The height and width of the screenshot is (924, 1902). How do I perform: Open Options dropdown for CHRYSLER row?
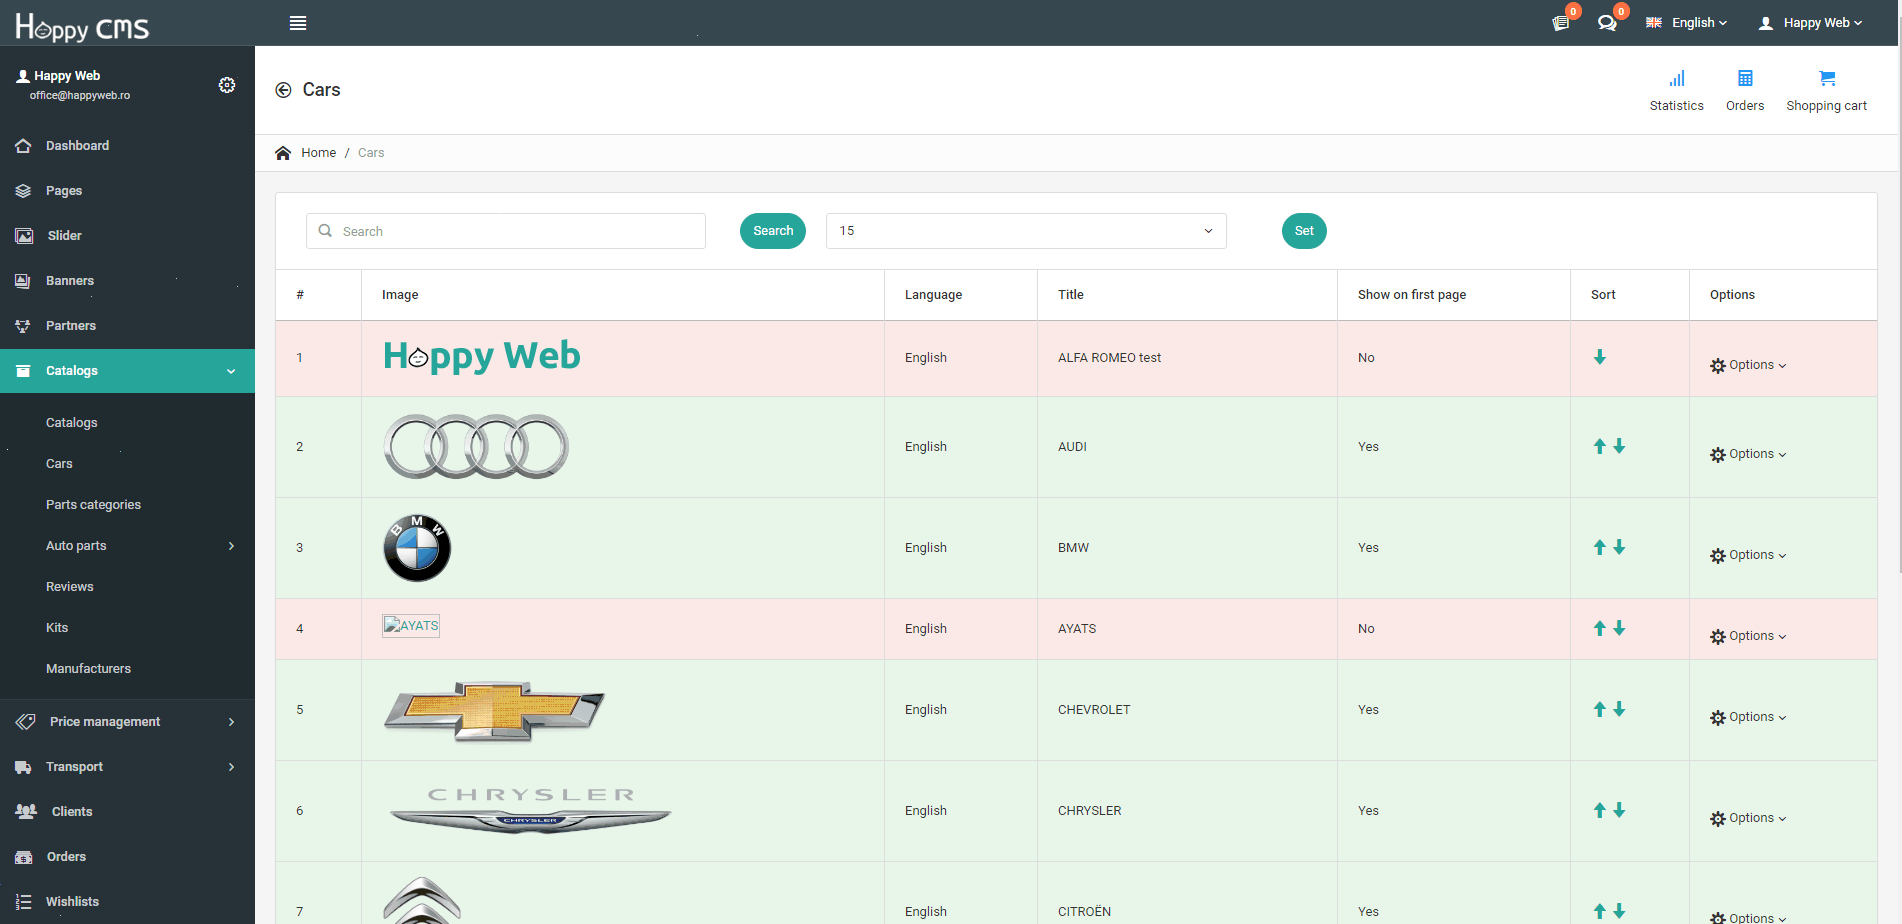(x=1748, y=818)
